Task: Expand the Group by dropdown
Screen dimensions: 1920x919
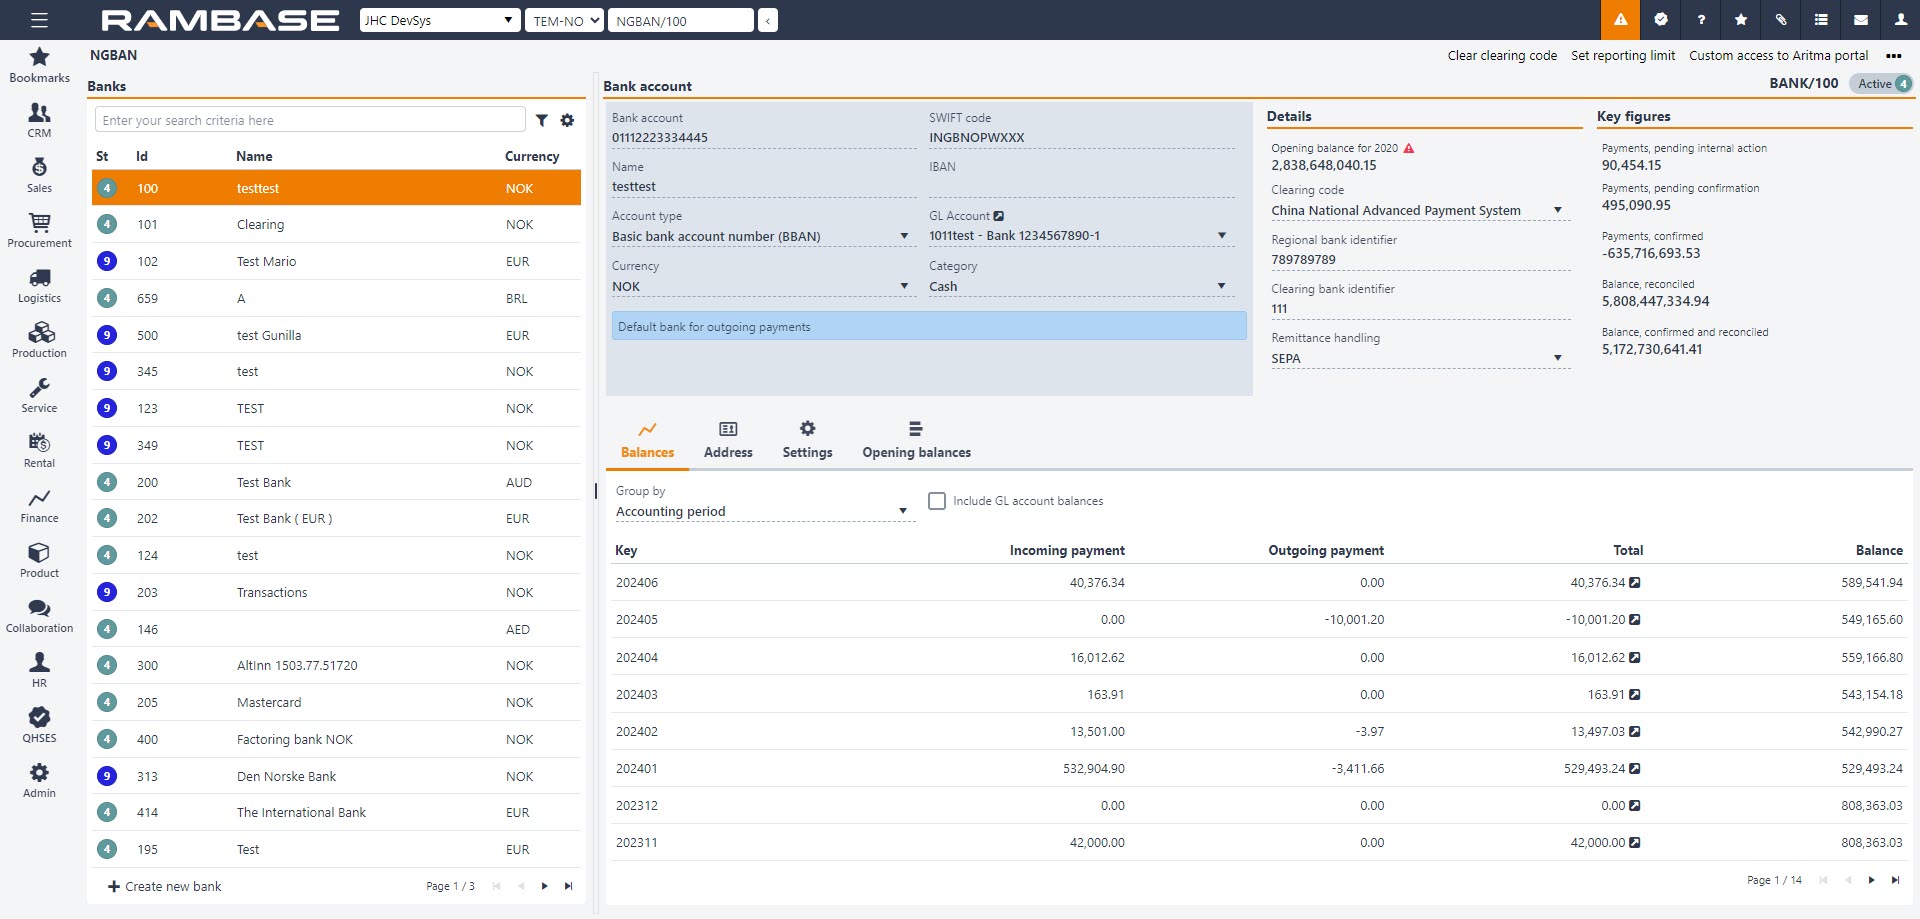Action: click(902, 512)
